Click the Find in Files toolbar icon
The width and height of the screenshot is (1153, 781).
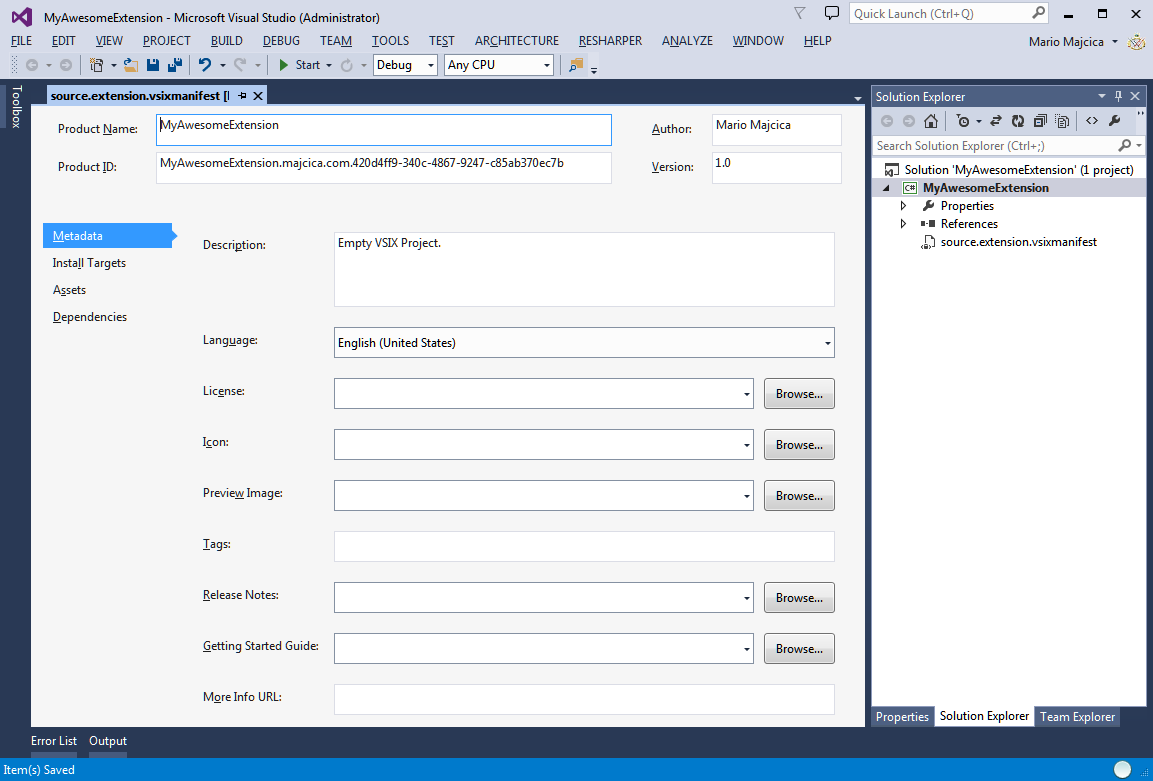click(576, 65)
